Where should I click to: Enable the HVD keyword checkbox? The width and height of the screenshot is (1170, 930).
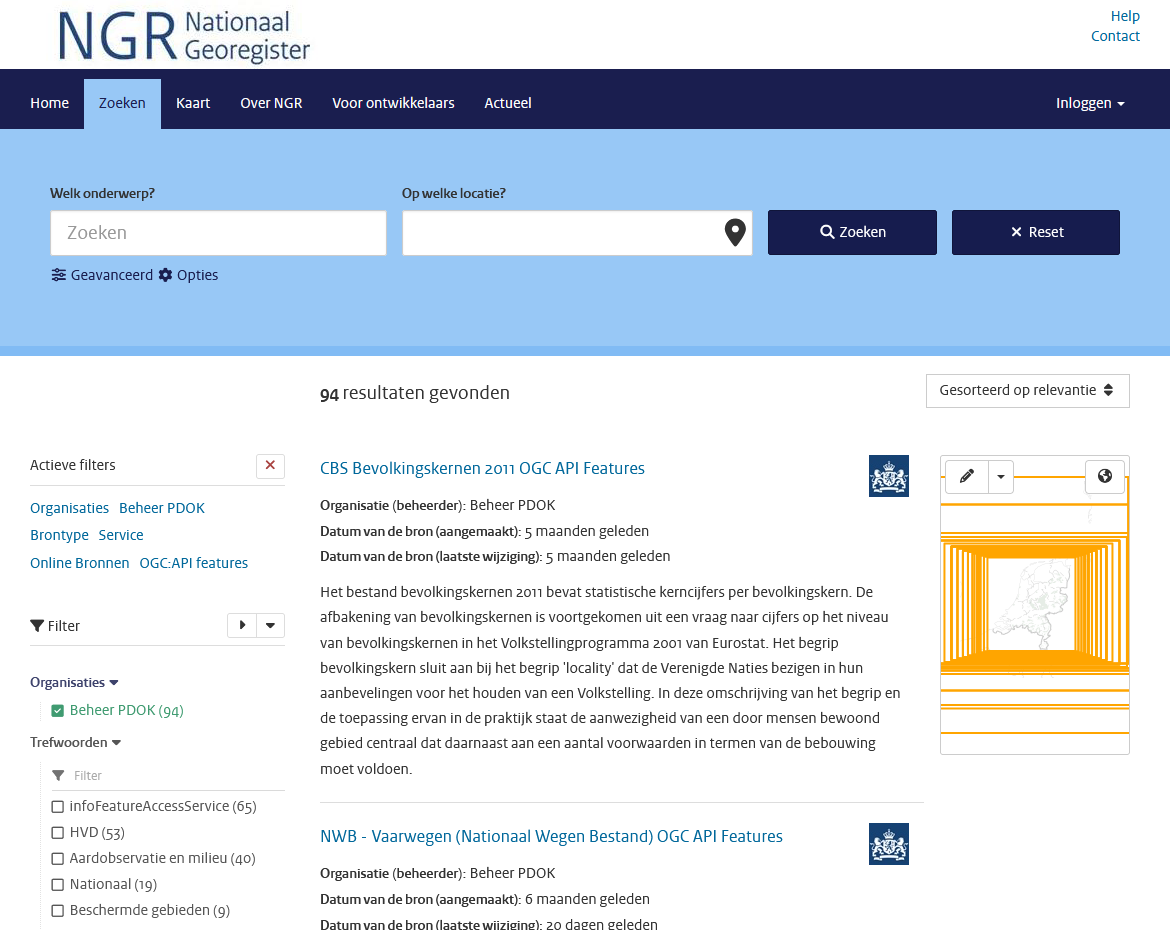coord(57,832)
